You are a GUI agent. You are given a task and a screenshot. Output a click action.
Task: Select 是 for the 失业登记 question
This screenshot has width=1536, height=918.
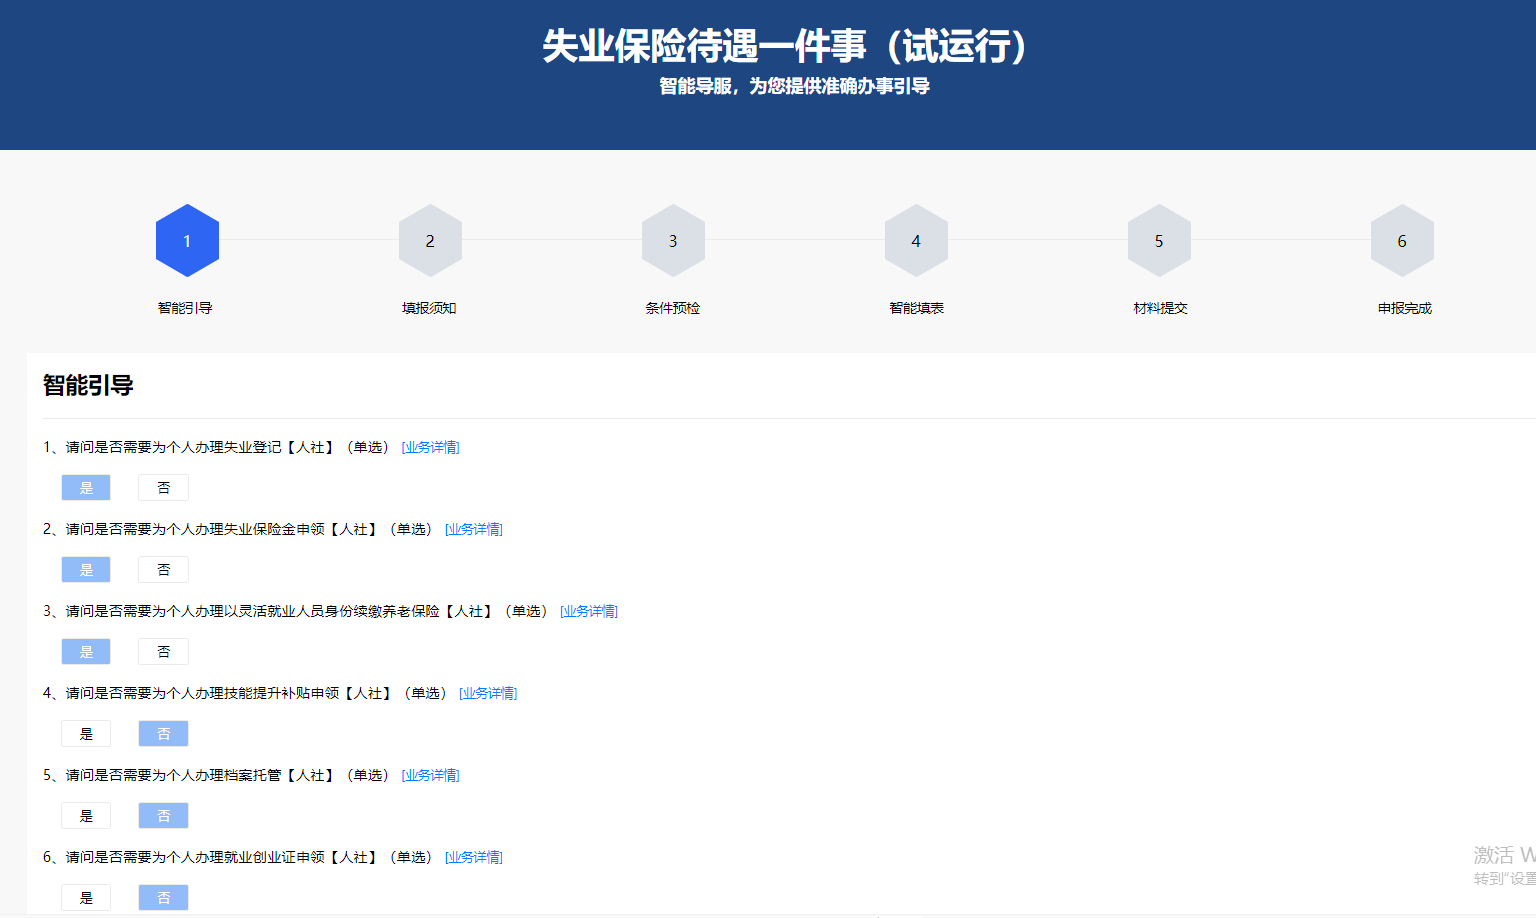click(86, 487)
